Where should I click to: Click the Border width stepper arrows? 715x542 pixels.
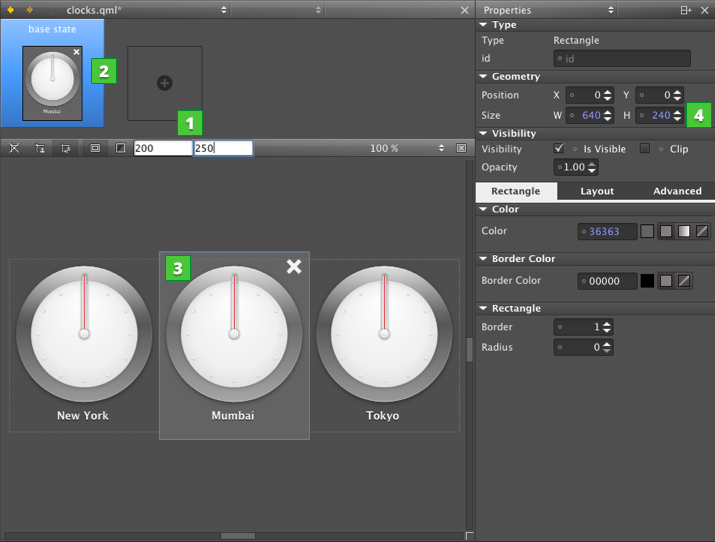point(607,327)
